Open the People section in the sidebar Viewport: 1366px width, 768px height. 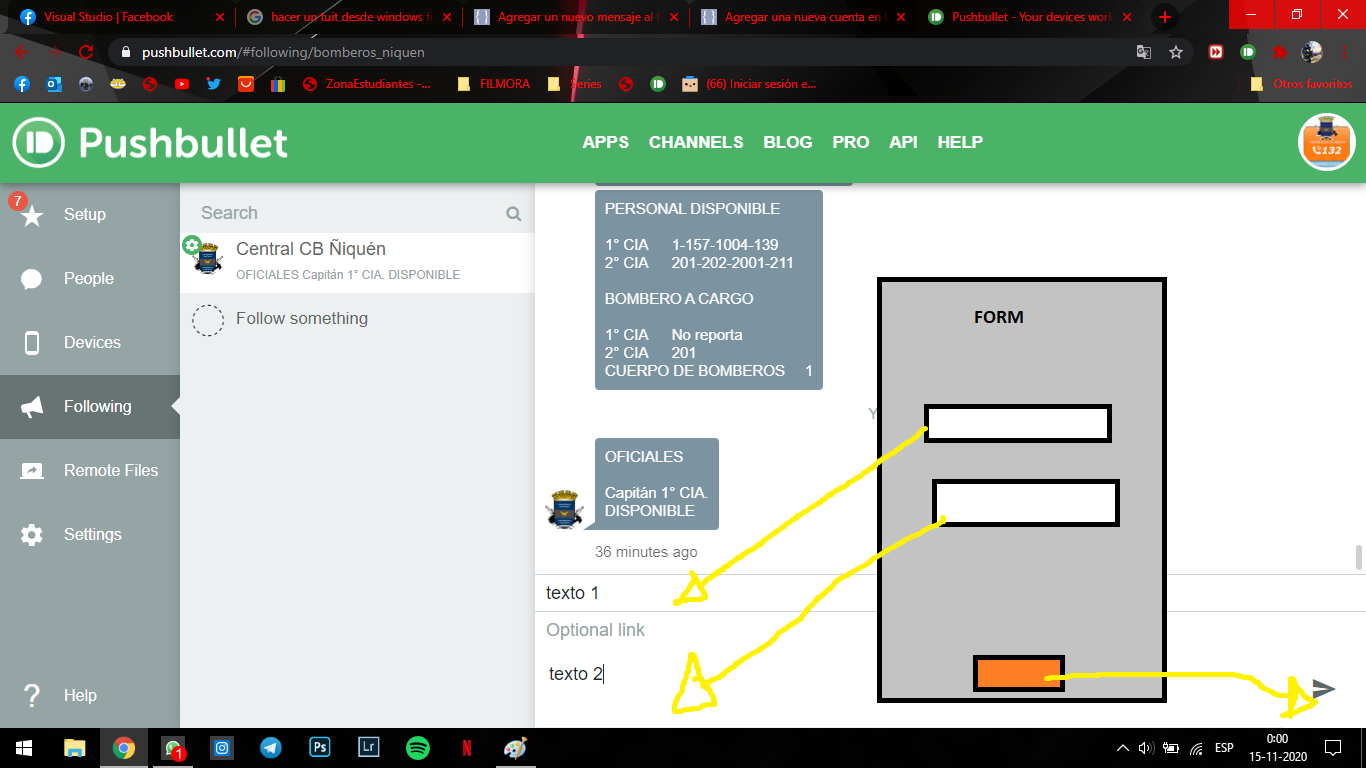tap(90, 278)
